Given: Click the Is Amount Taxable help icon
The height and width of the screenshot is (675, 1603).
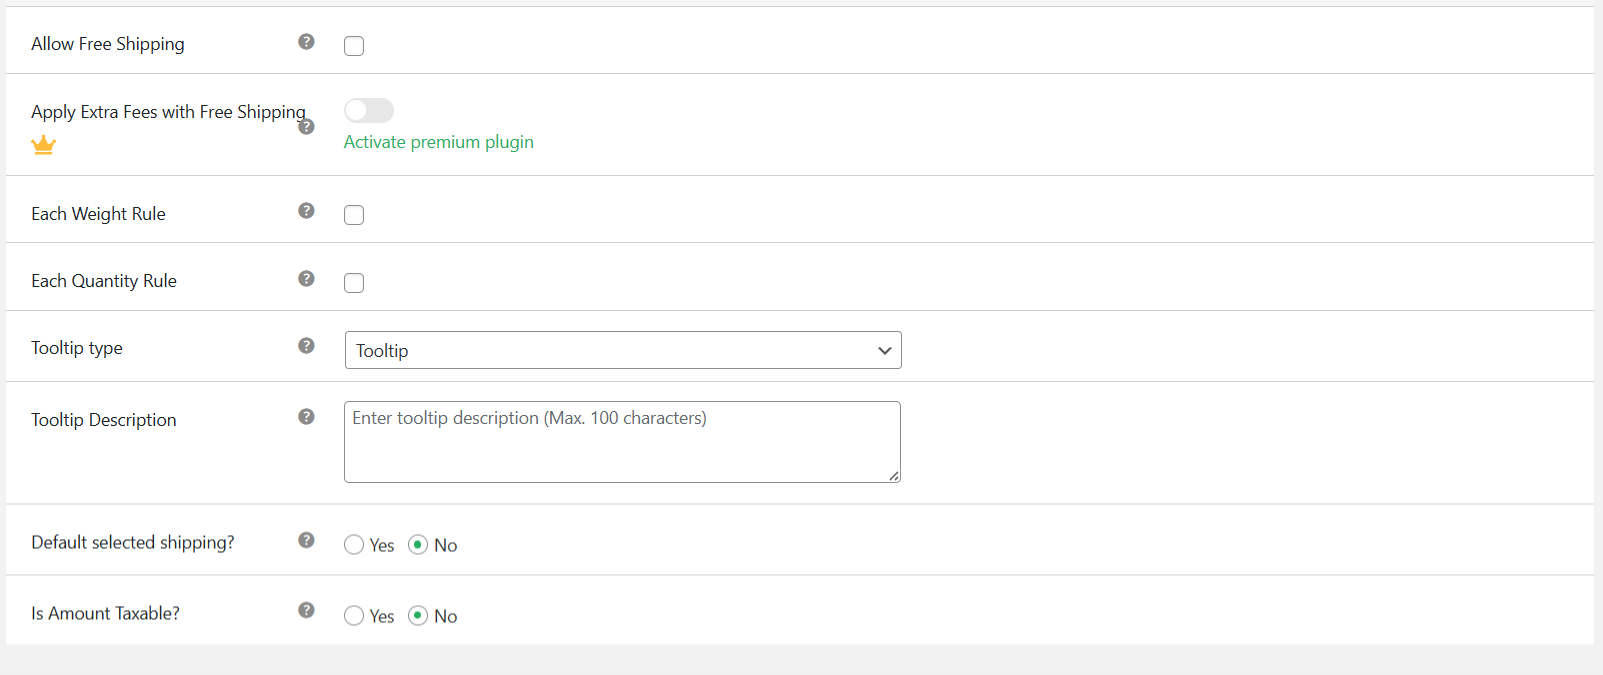Looking at the screenshot, I should (306, 610).
